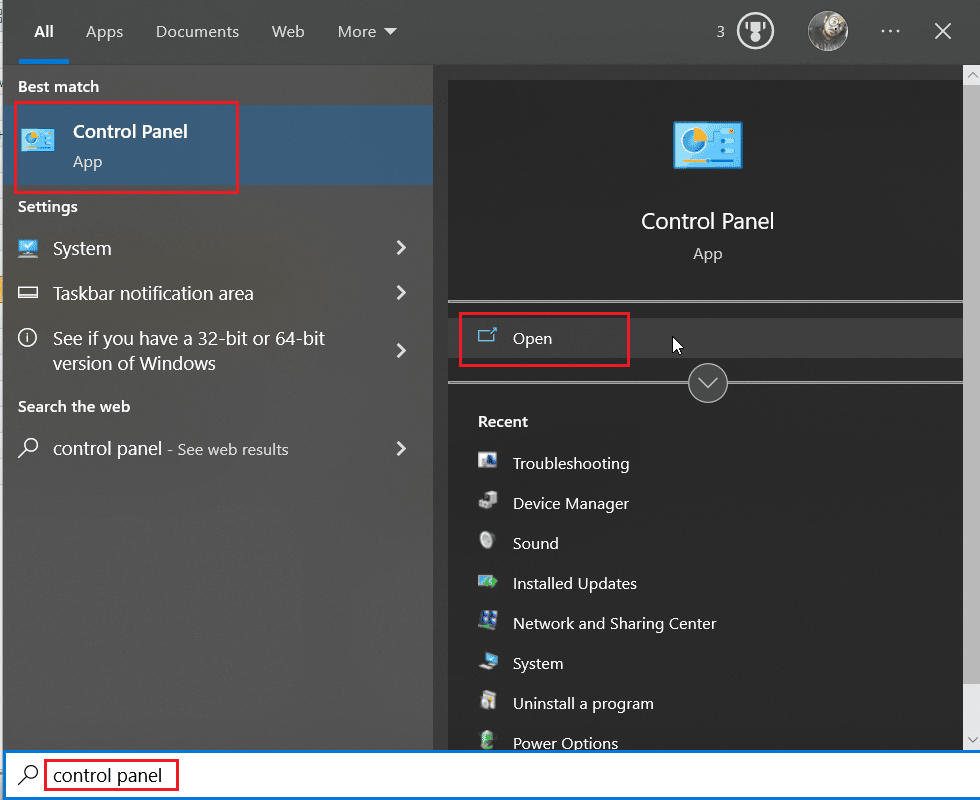Click the large Control Panel preview icon
This screenshot has height=800, width=980.
(707, 145)
